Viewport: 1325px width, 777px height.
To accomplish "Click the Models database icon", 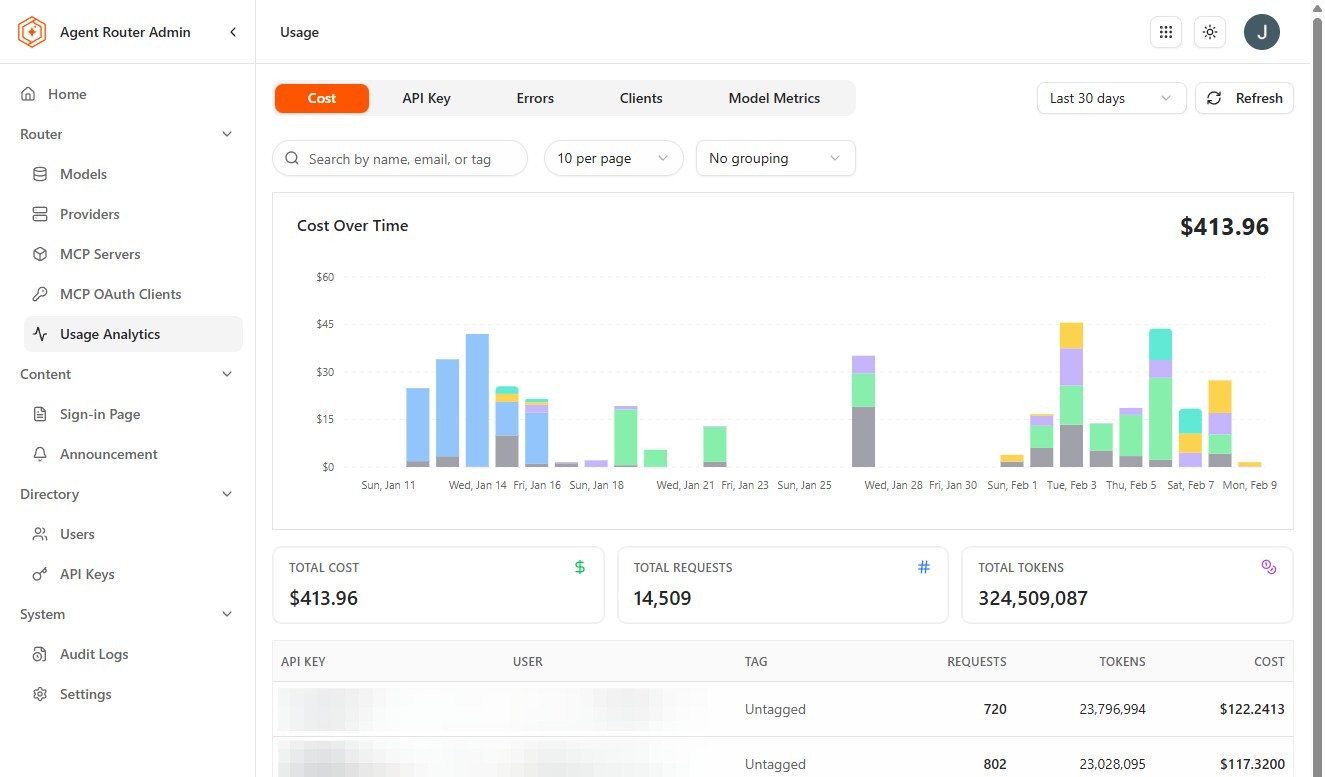I will (x=40, y=174).
